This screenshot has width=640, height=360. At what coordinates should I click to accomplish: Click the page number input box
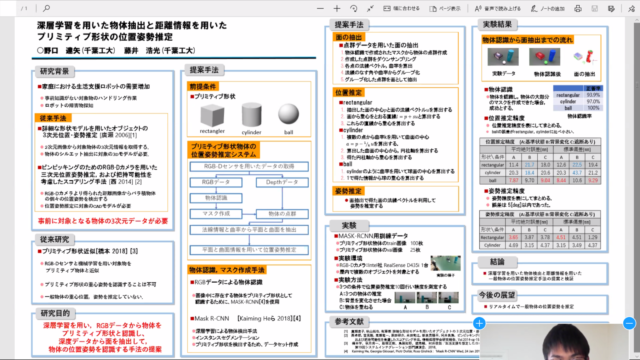(8, 8)
